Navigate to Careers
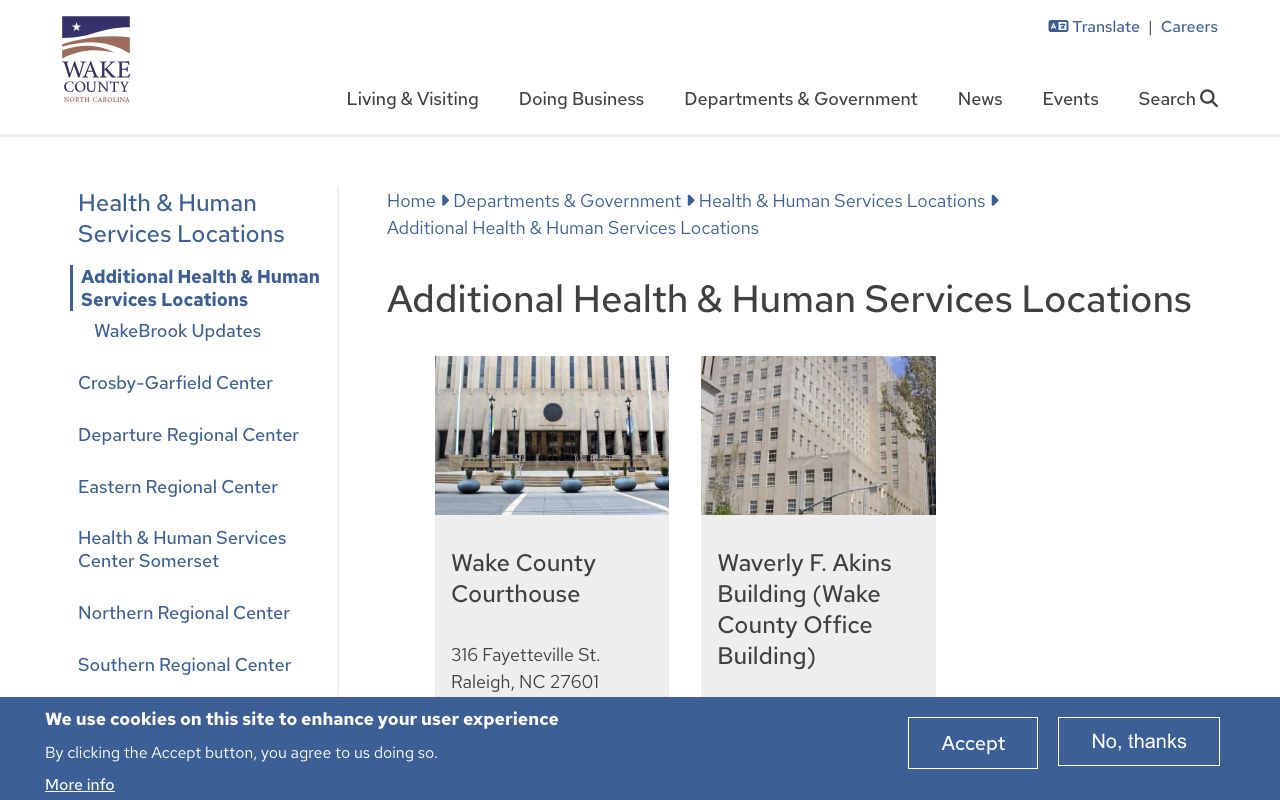Image resolution: width=1280 pixels, height=800 pixels. pos(1189,26)
